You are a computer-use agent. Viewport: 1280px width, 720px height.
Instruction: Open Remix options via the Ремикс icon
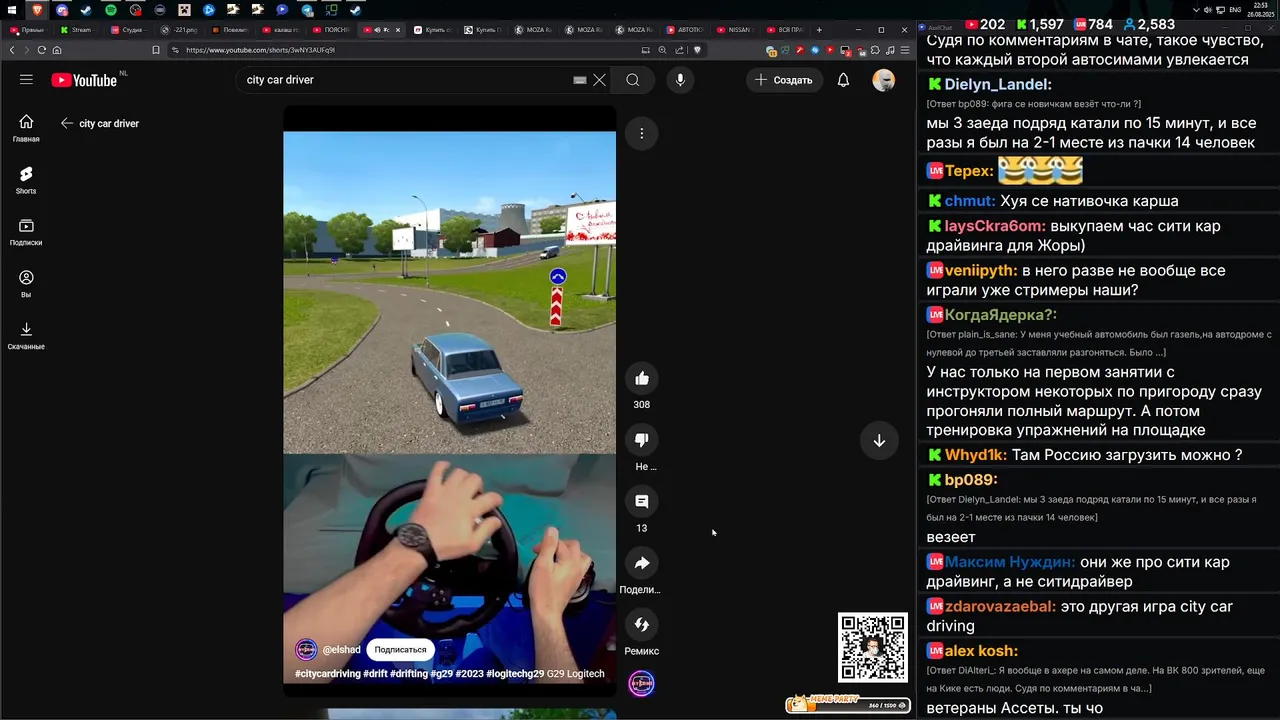(x=642, y=624)
